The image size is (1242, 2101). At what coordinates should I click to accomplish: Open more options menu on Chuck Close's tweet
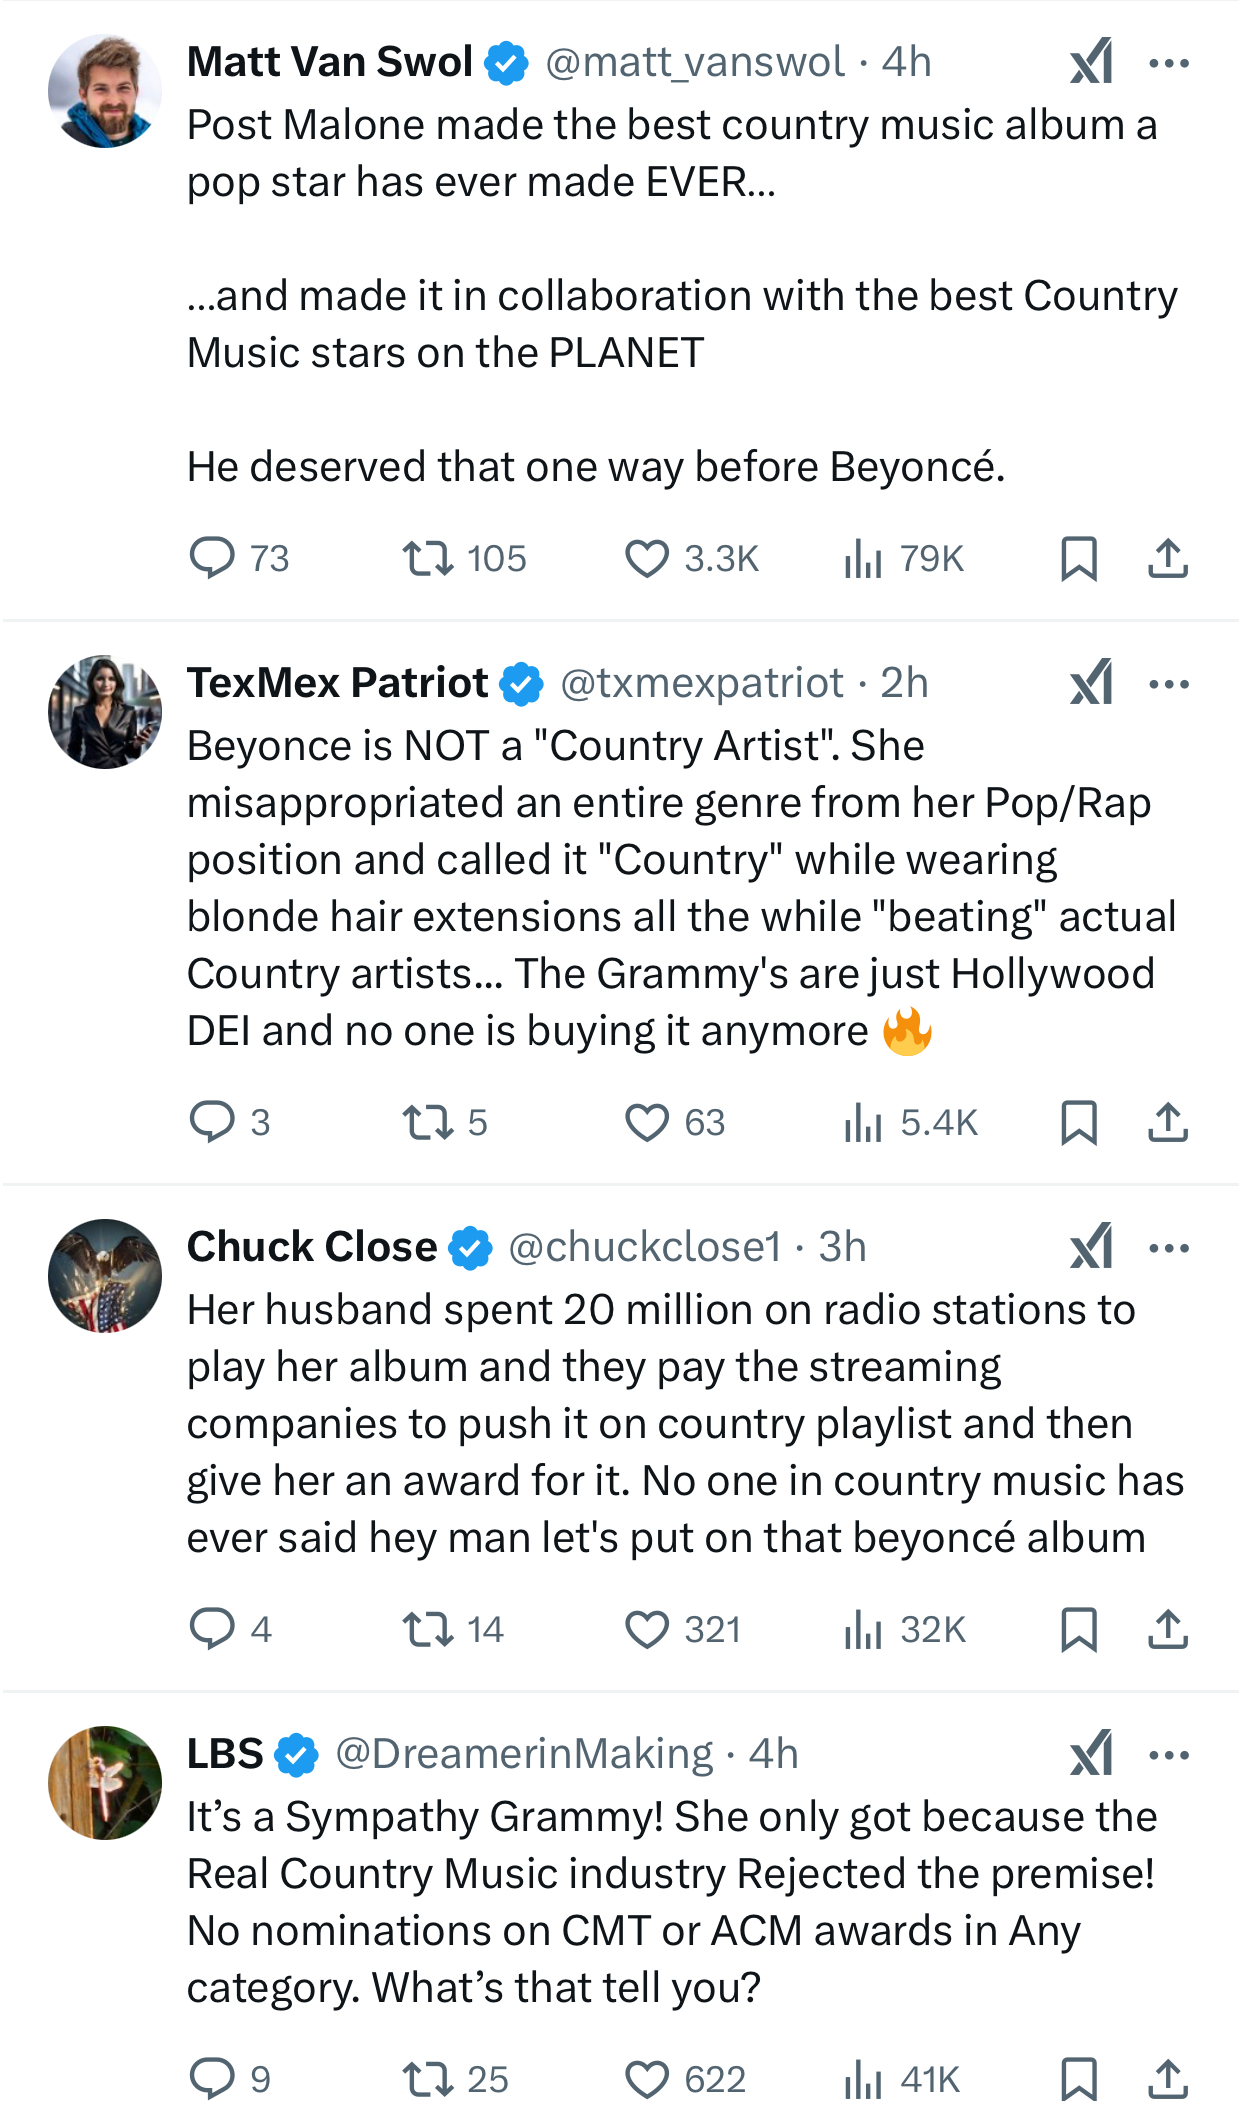coord(1169,1247)
